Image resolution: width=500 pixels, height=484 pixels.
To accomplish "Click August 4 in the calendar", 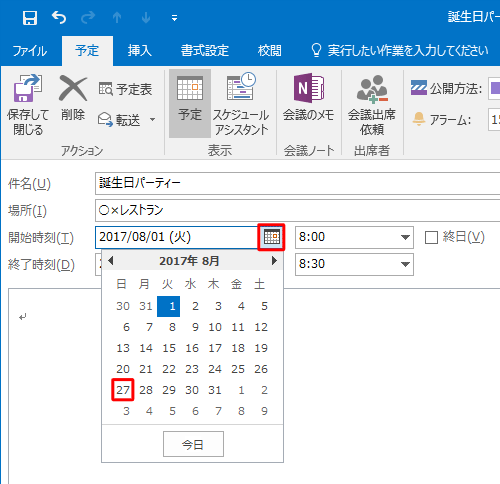I will [241, 306].
